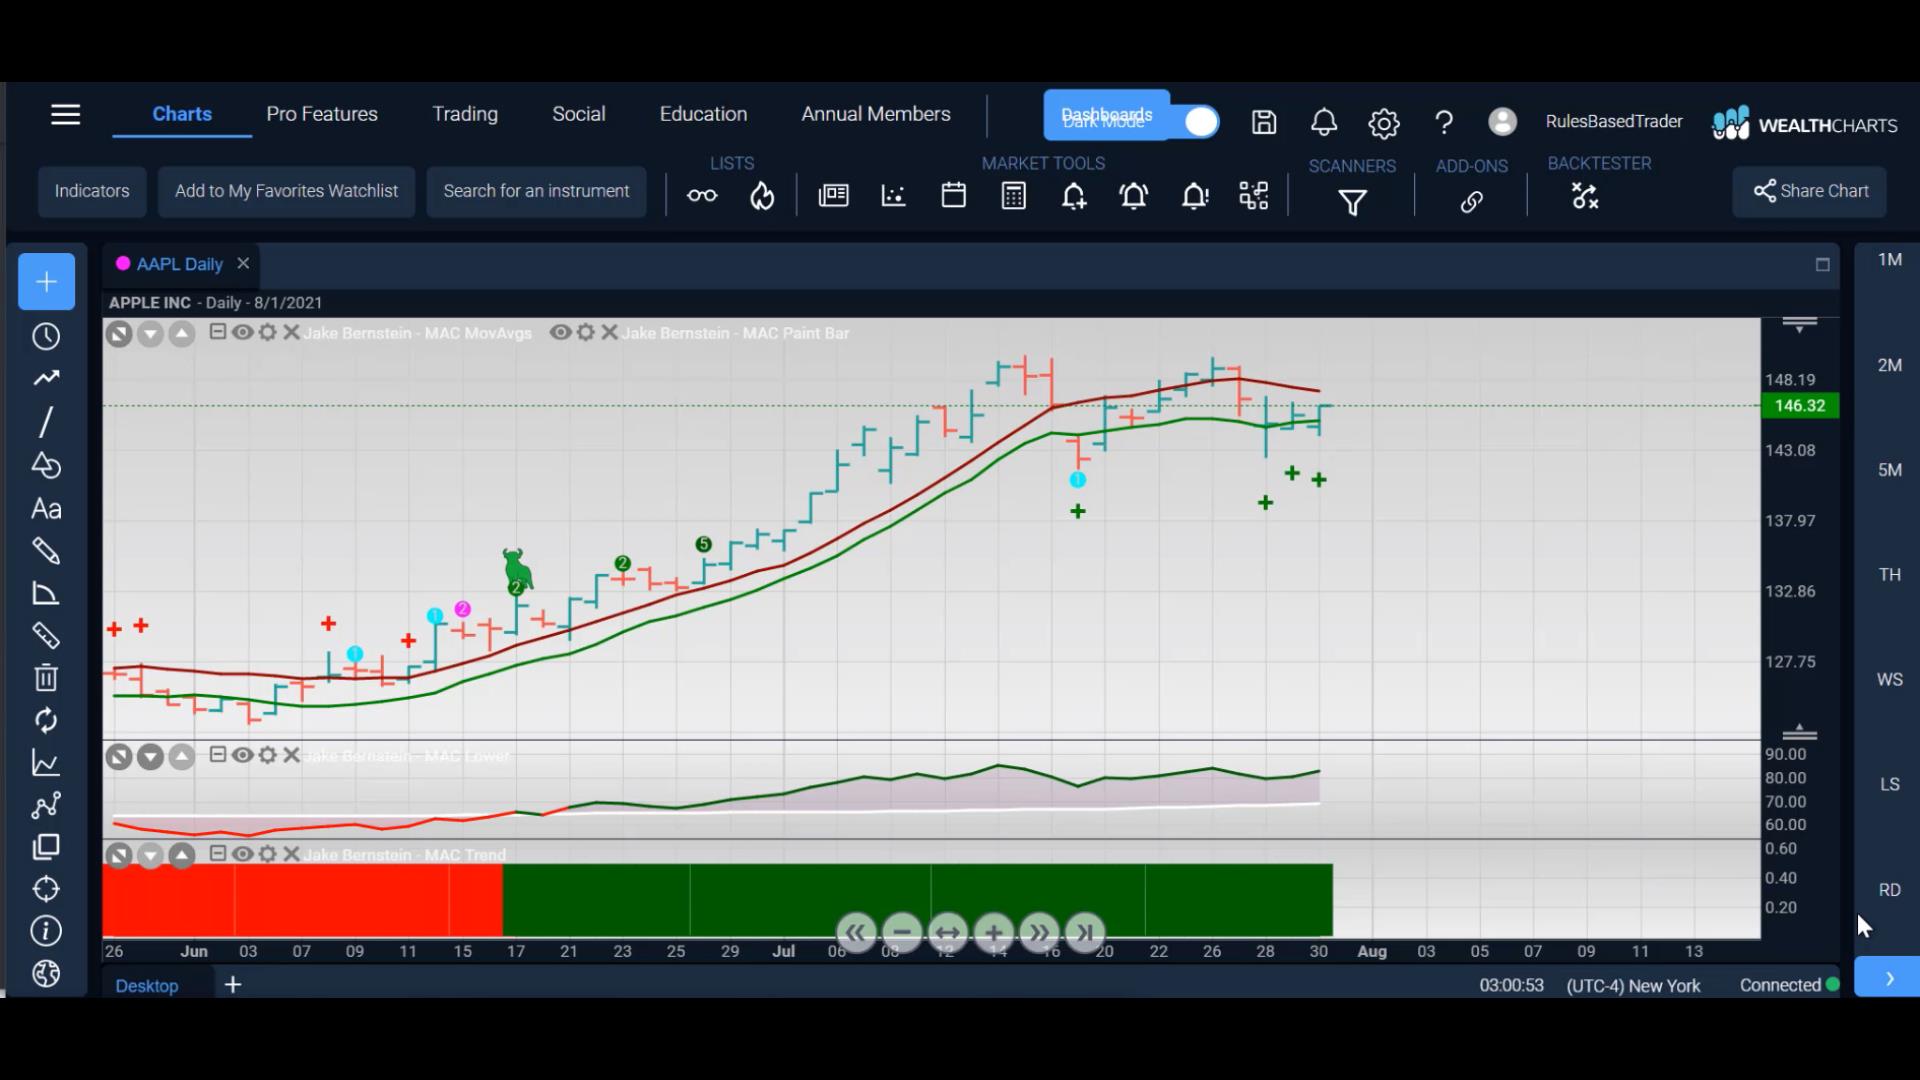This screenshot has height=1080, width=1920.
Task: Move the main price pane down
Action: click(x=150, y=334)
